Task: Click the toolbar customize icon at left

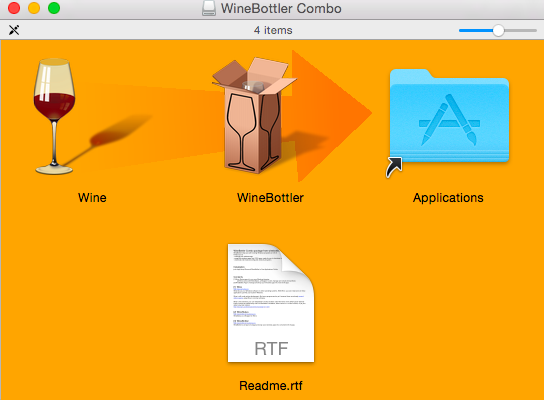Action: tap(14, 30)
